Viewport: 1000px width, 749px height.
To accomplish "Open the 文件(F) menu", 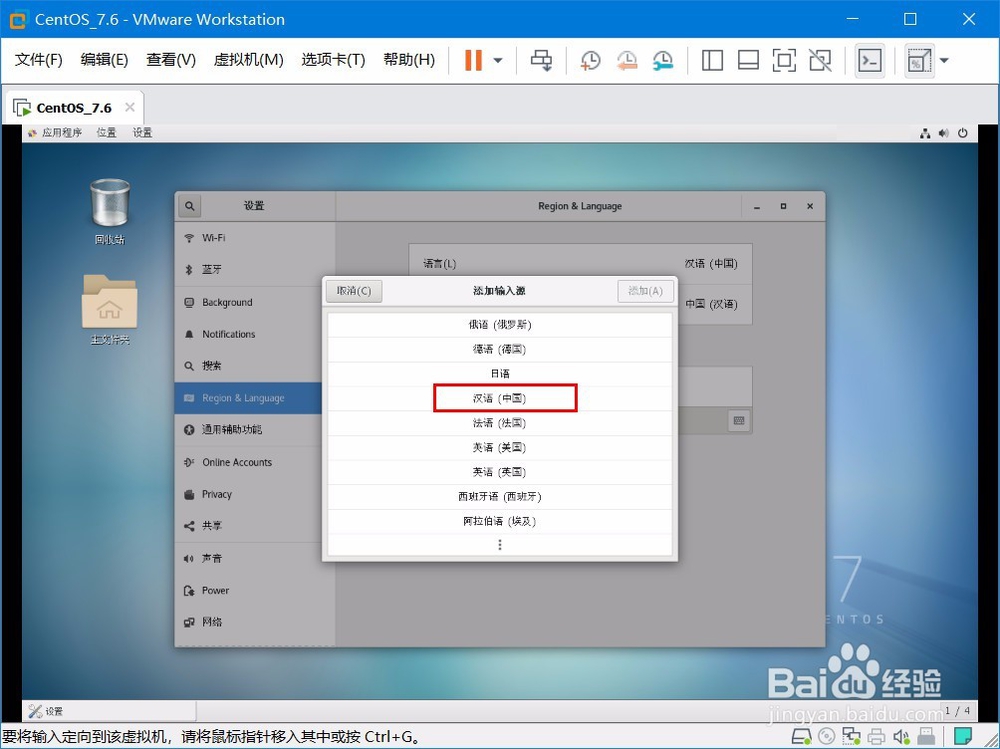I will (x=38, y=60).
